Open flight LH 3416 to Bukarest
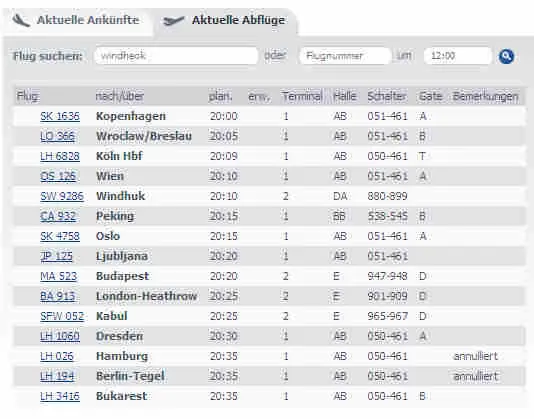Viewport: 534px width, 419px height. [60, 396]
